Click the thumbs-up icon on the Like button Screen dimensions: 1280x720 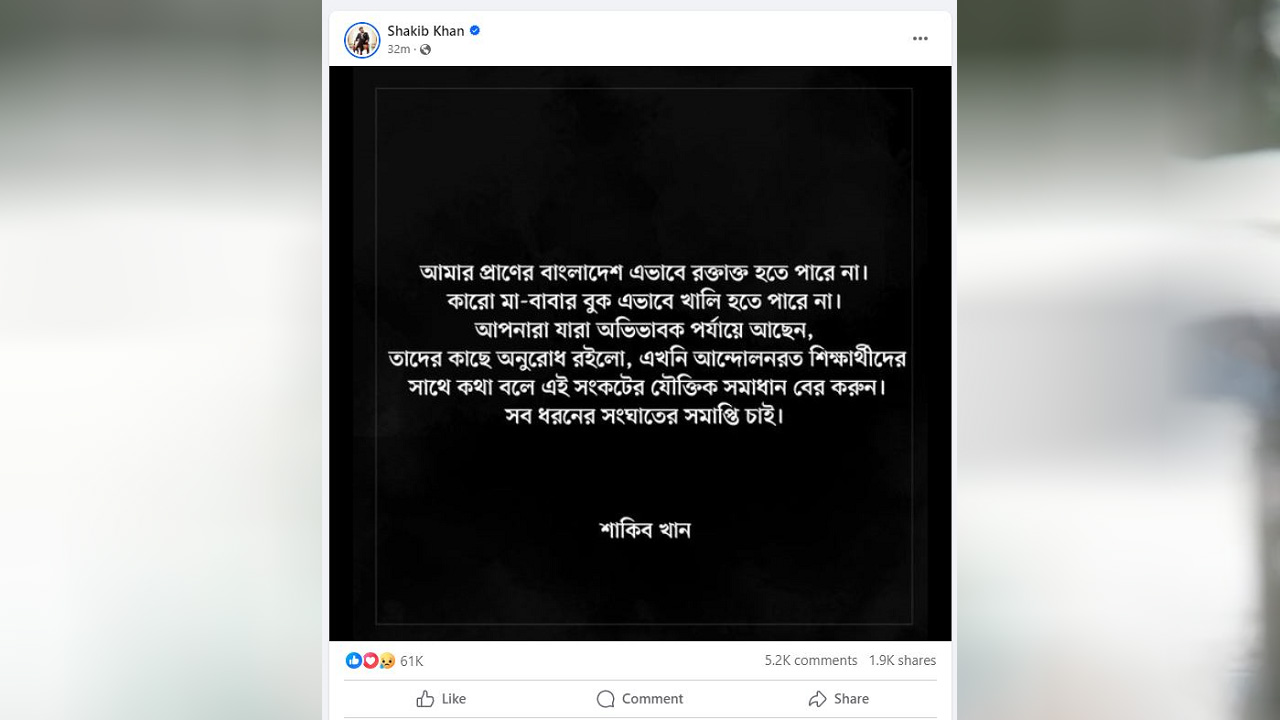click(x=426, y=699)
